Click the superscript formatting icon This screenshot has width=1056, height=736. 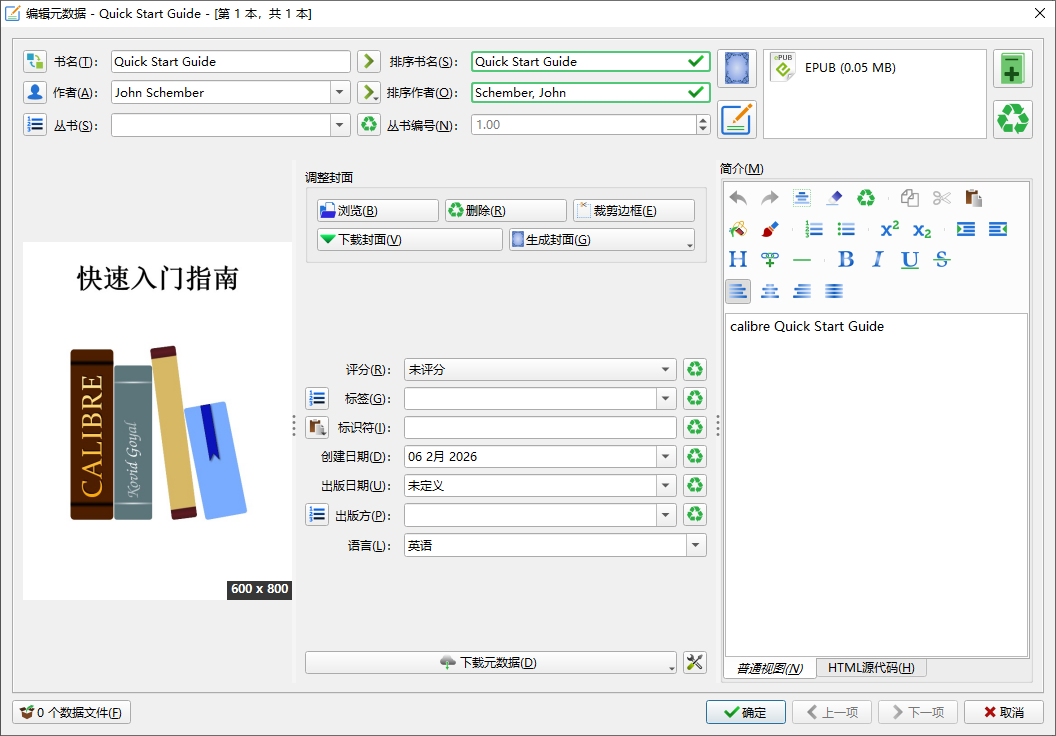coord(889,229)
